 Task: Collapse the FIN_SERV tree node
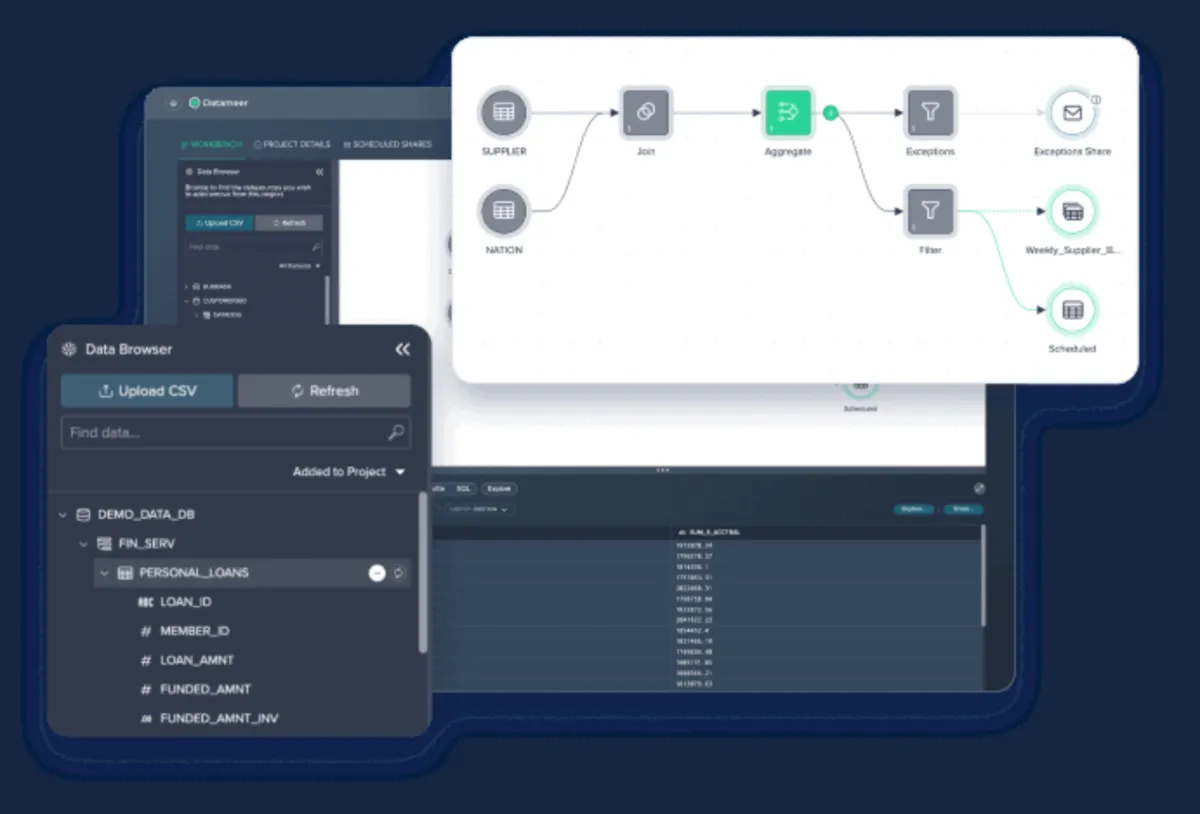click(84, 544)
